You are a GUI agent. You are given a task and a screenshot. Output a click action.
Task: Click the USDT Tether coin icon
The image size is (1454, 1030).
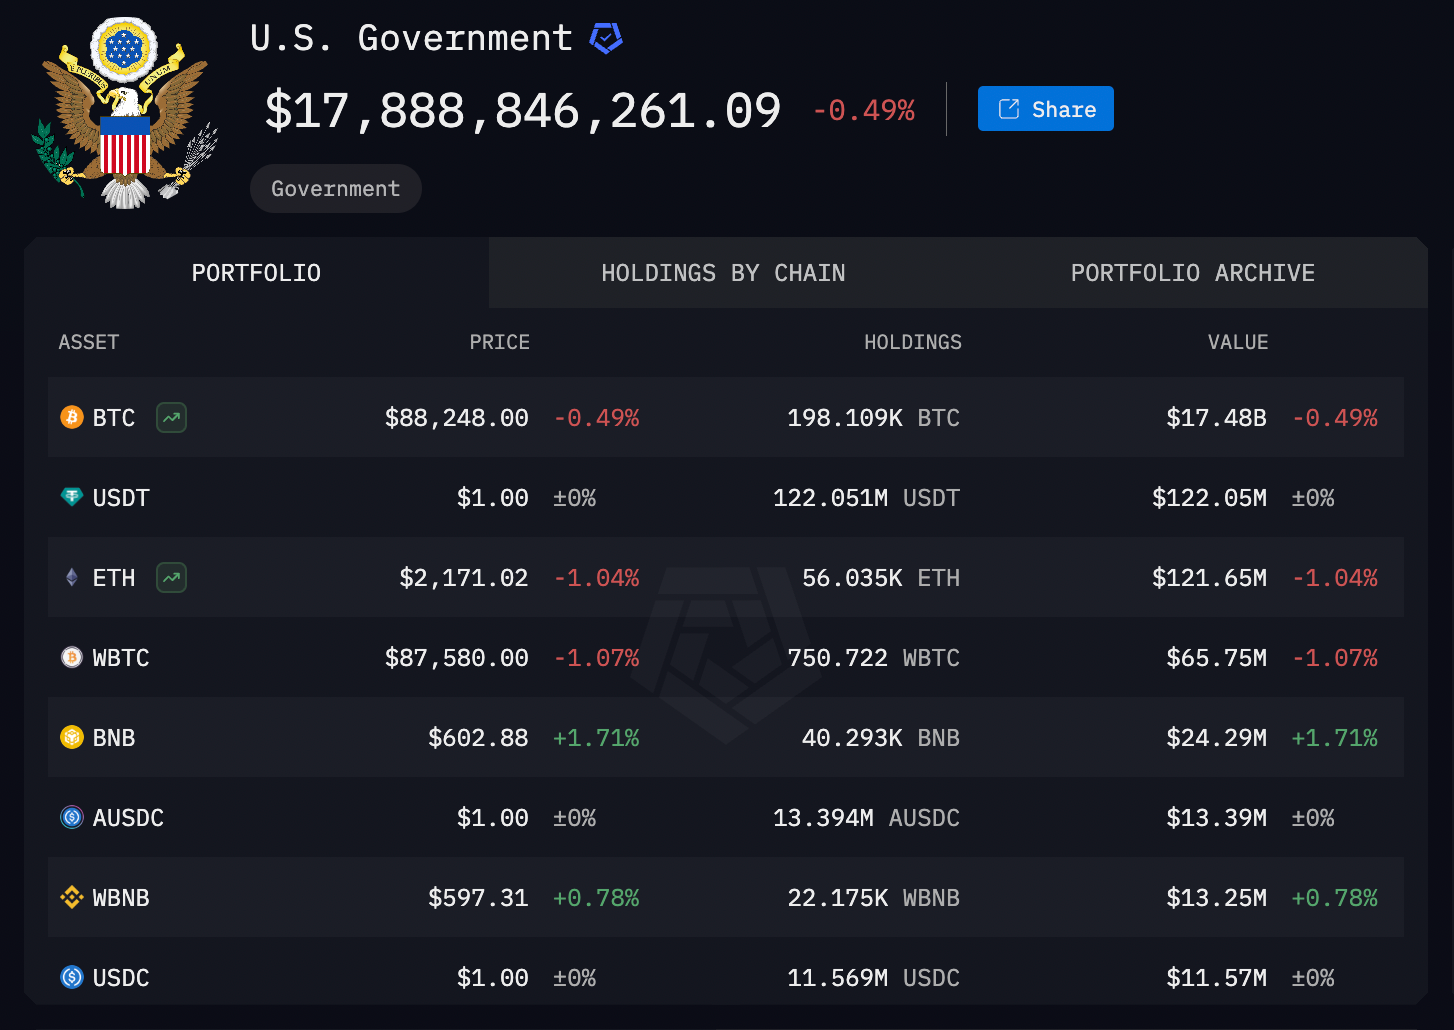tap(71, 497)
